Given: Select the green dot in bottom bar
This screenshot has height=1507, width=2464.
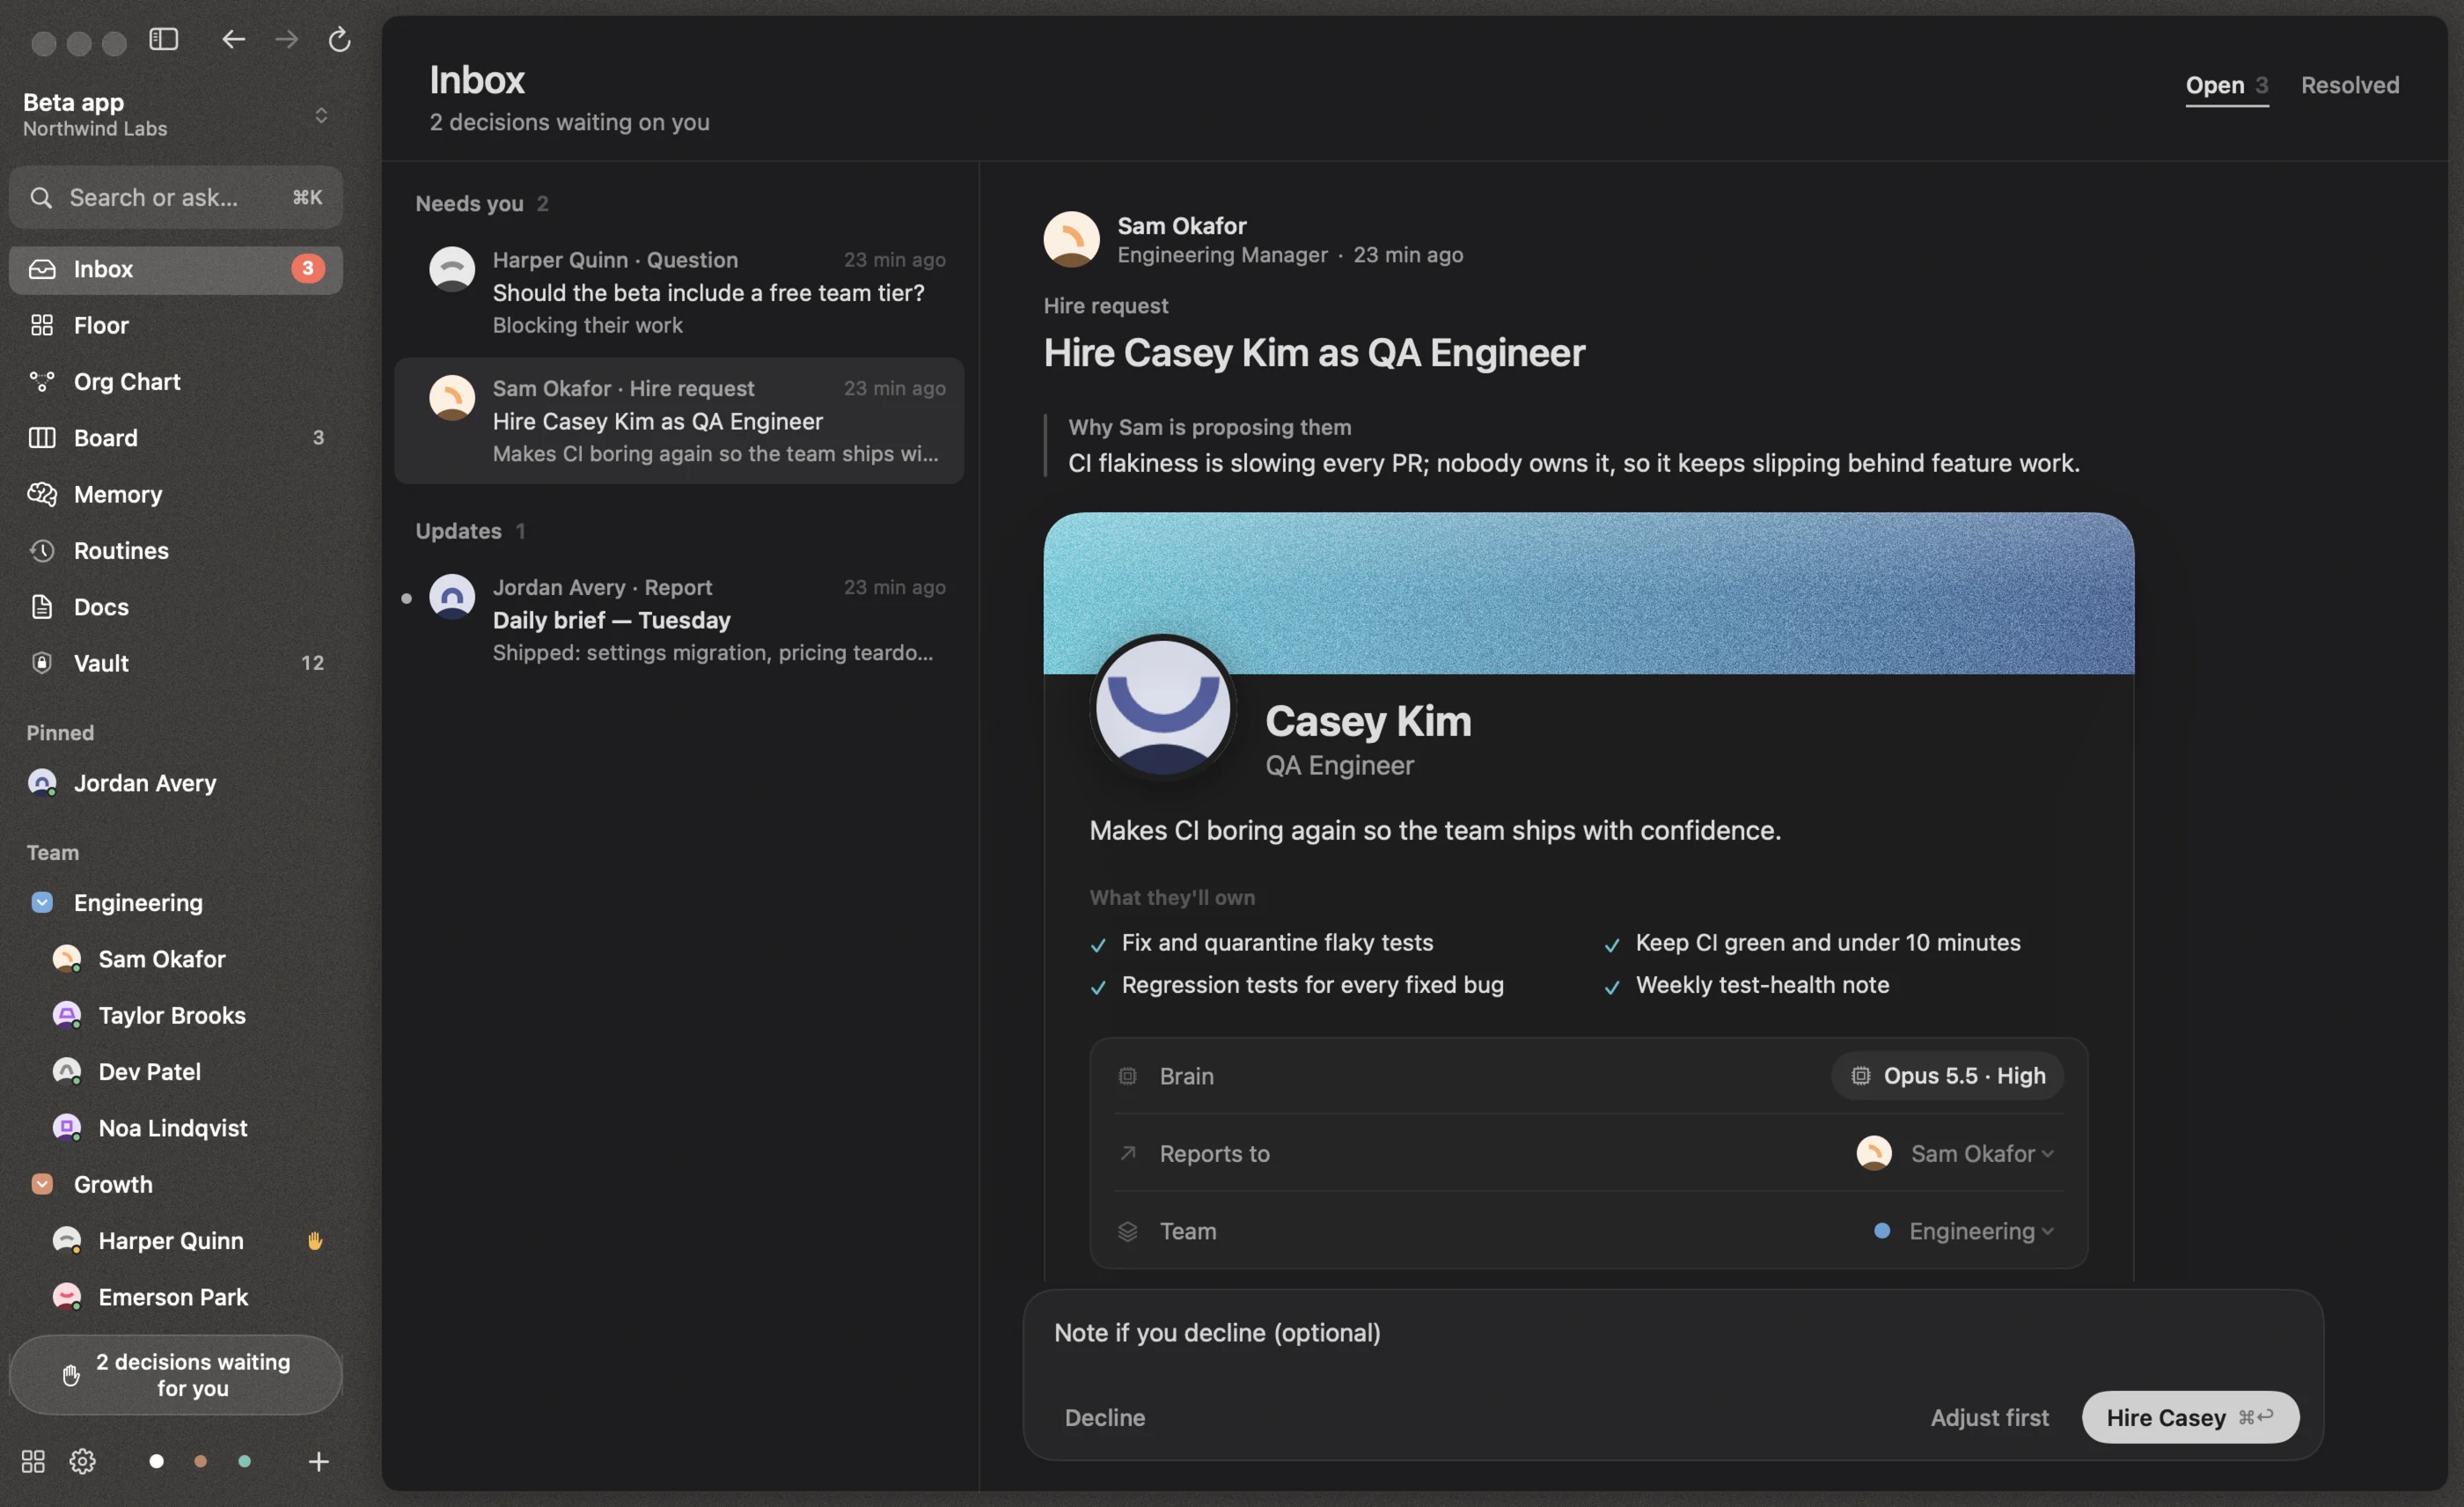Looking at the screenshot, I should coord(244,1461).
